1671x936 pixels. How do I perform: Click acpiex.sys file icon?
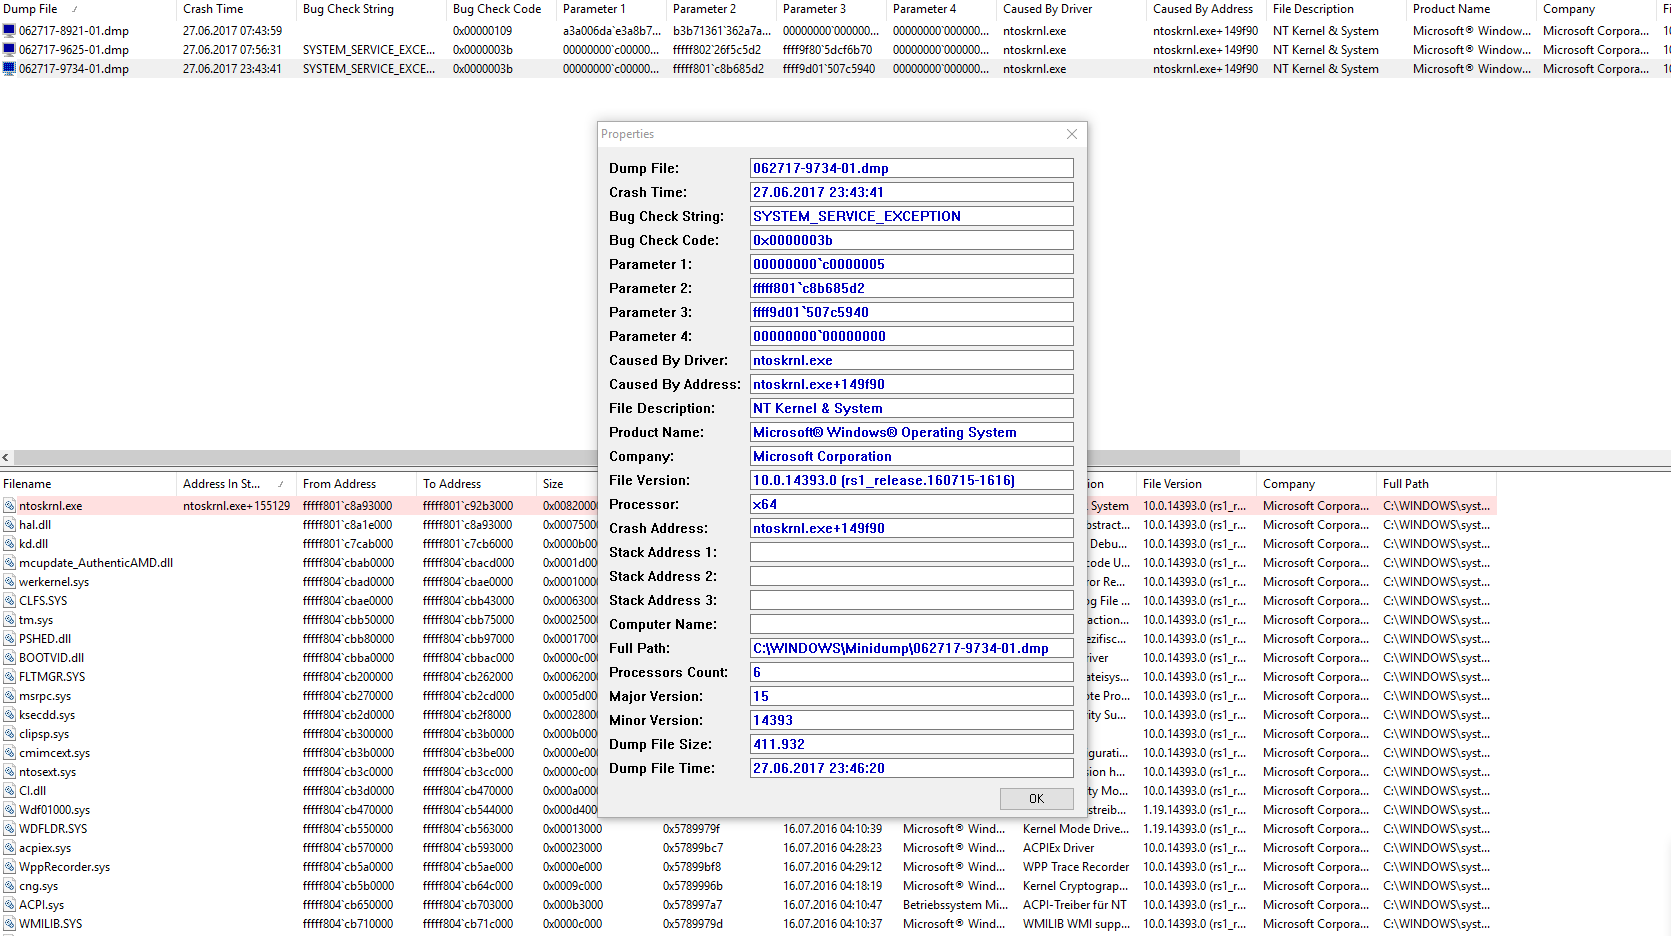9,848
